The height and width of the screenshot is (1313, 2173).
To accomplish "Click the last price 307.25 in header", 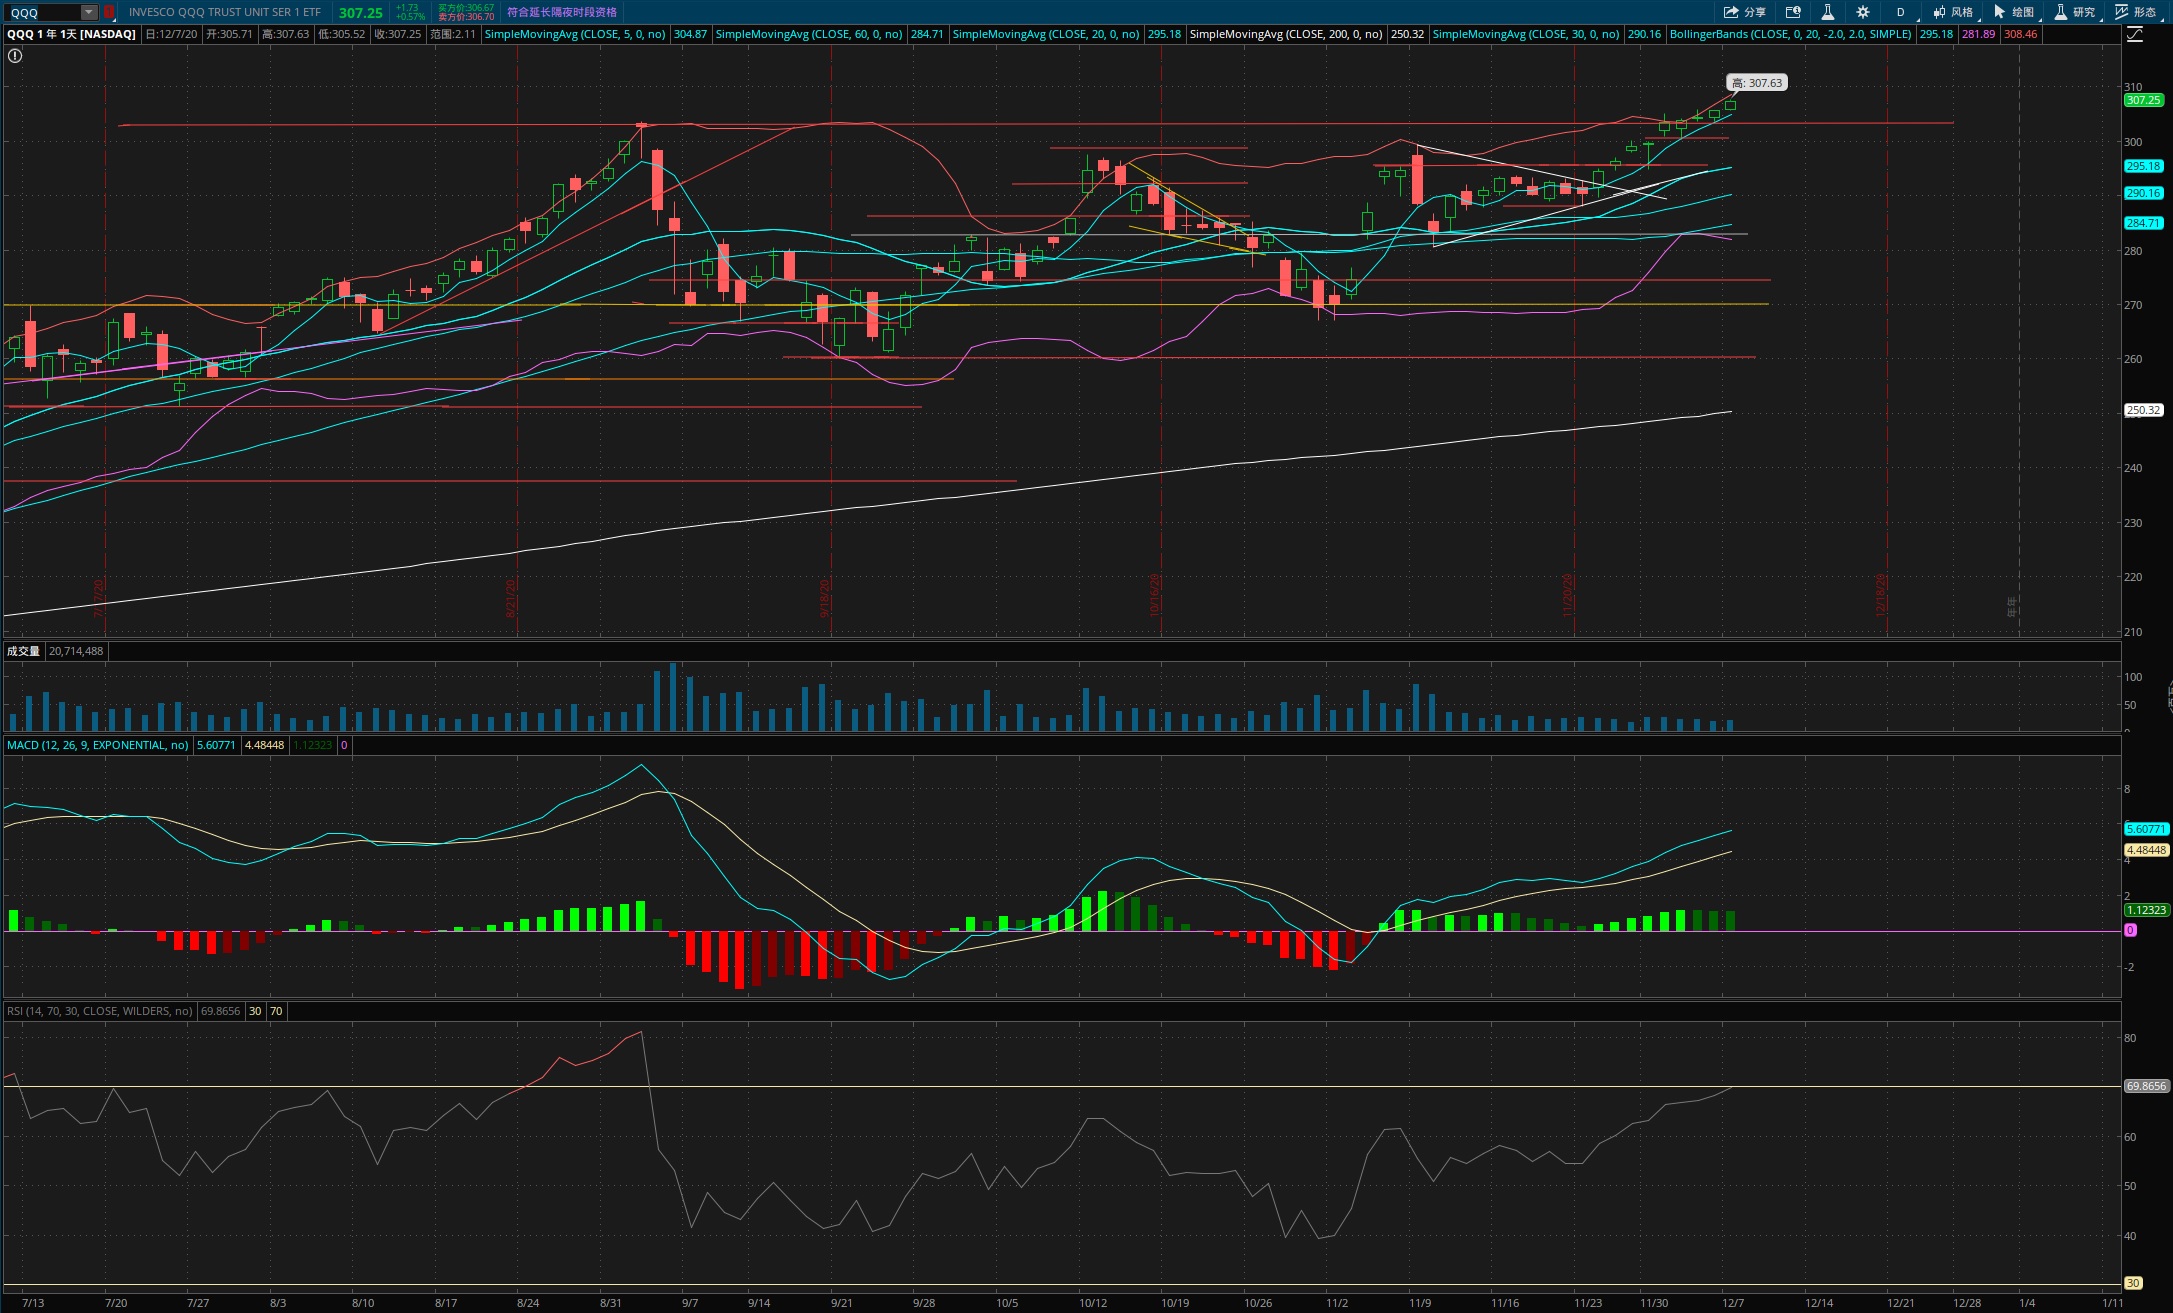I will tap(361, 12).
